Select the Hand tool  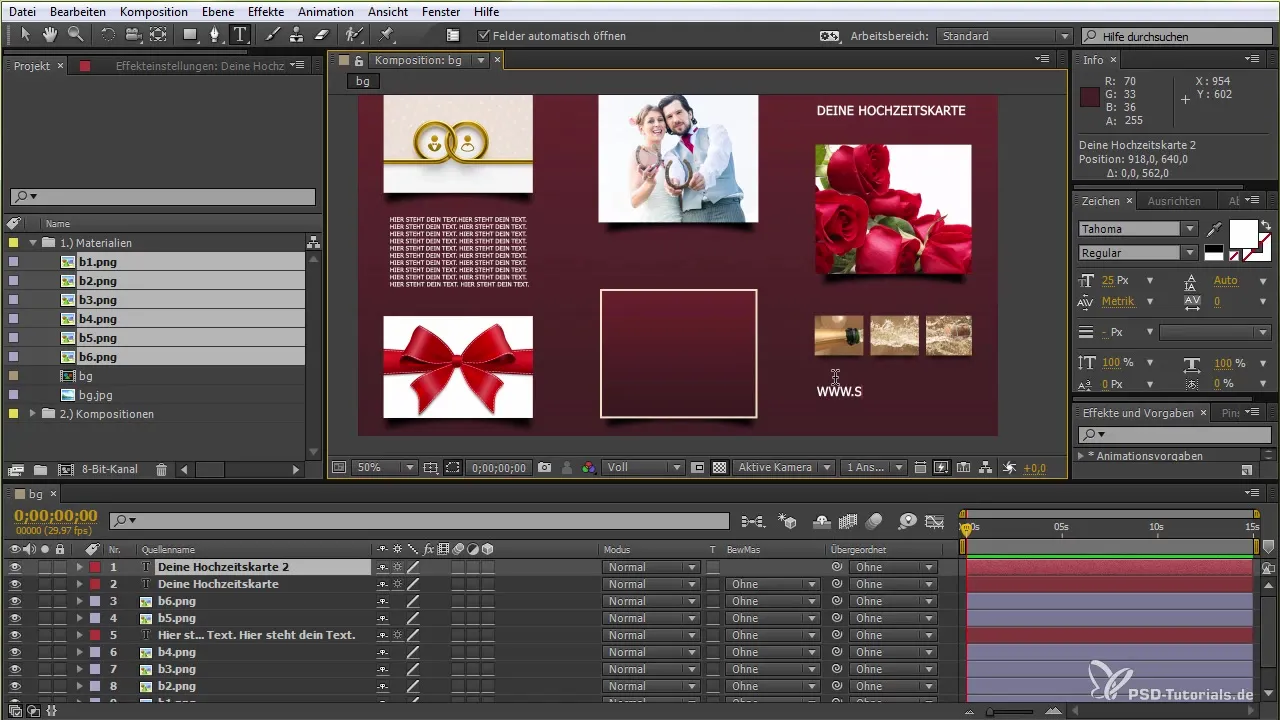point(50,35)
